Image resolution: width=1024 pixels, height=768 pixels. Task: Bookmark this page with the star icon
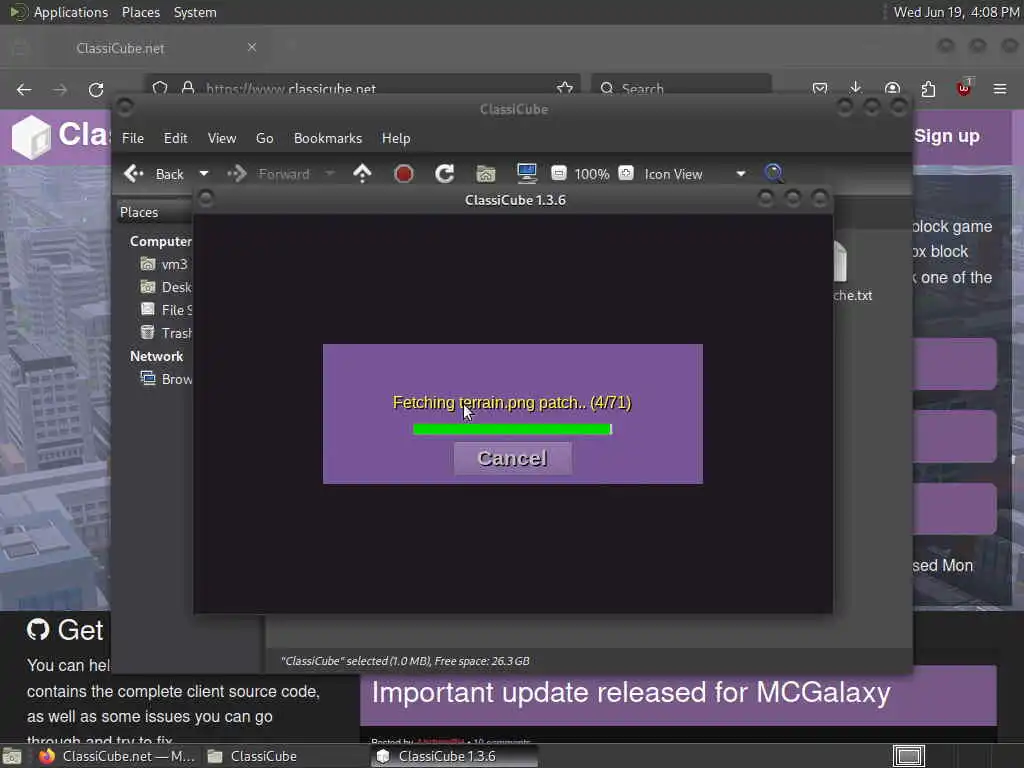tap(565, 88)
